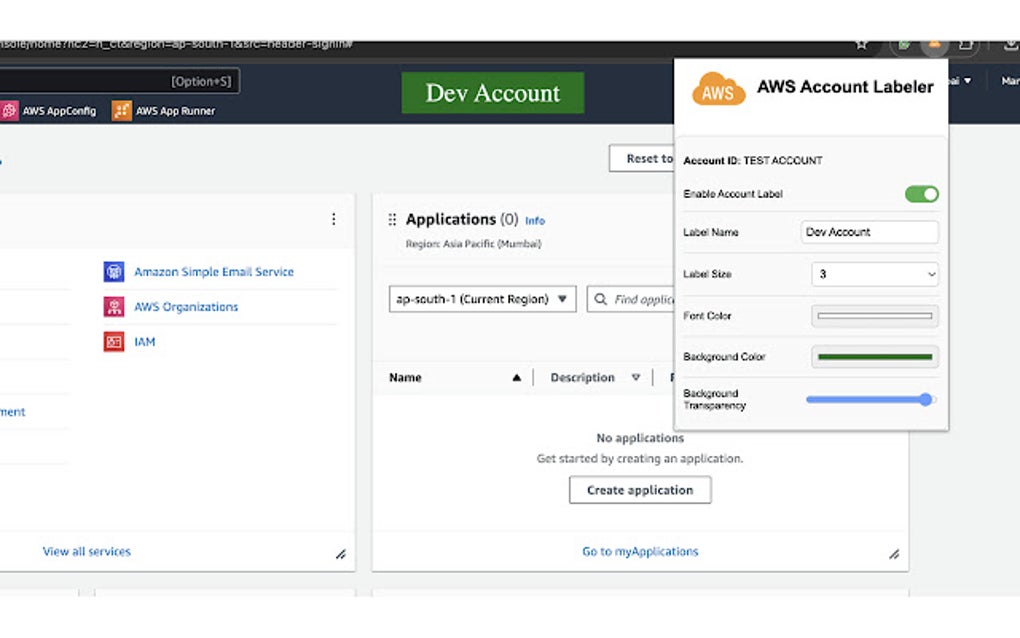Click the Description column sort control
Viewport: 1020px width, 638px height.
pyautogui.click(x=637, y=377)
